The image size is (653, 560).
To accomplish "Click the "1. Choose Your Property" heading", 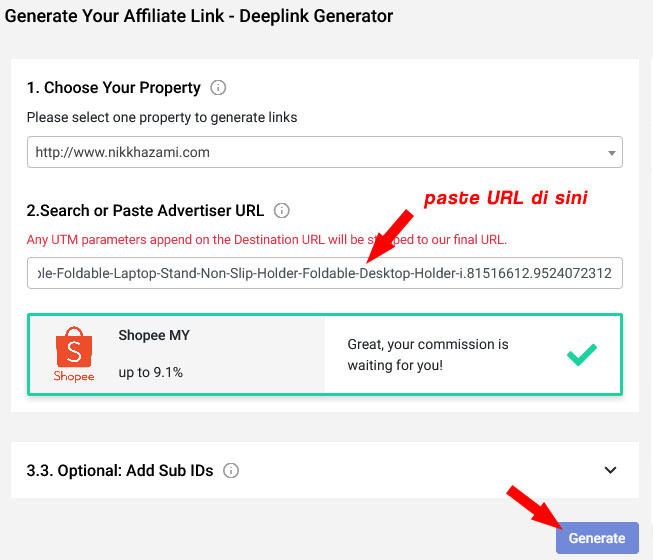I will (x=113, y=88).
